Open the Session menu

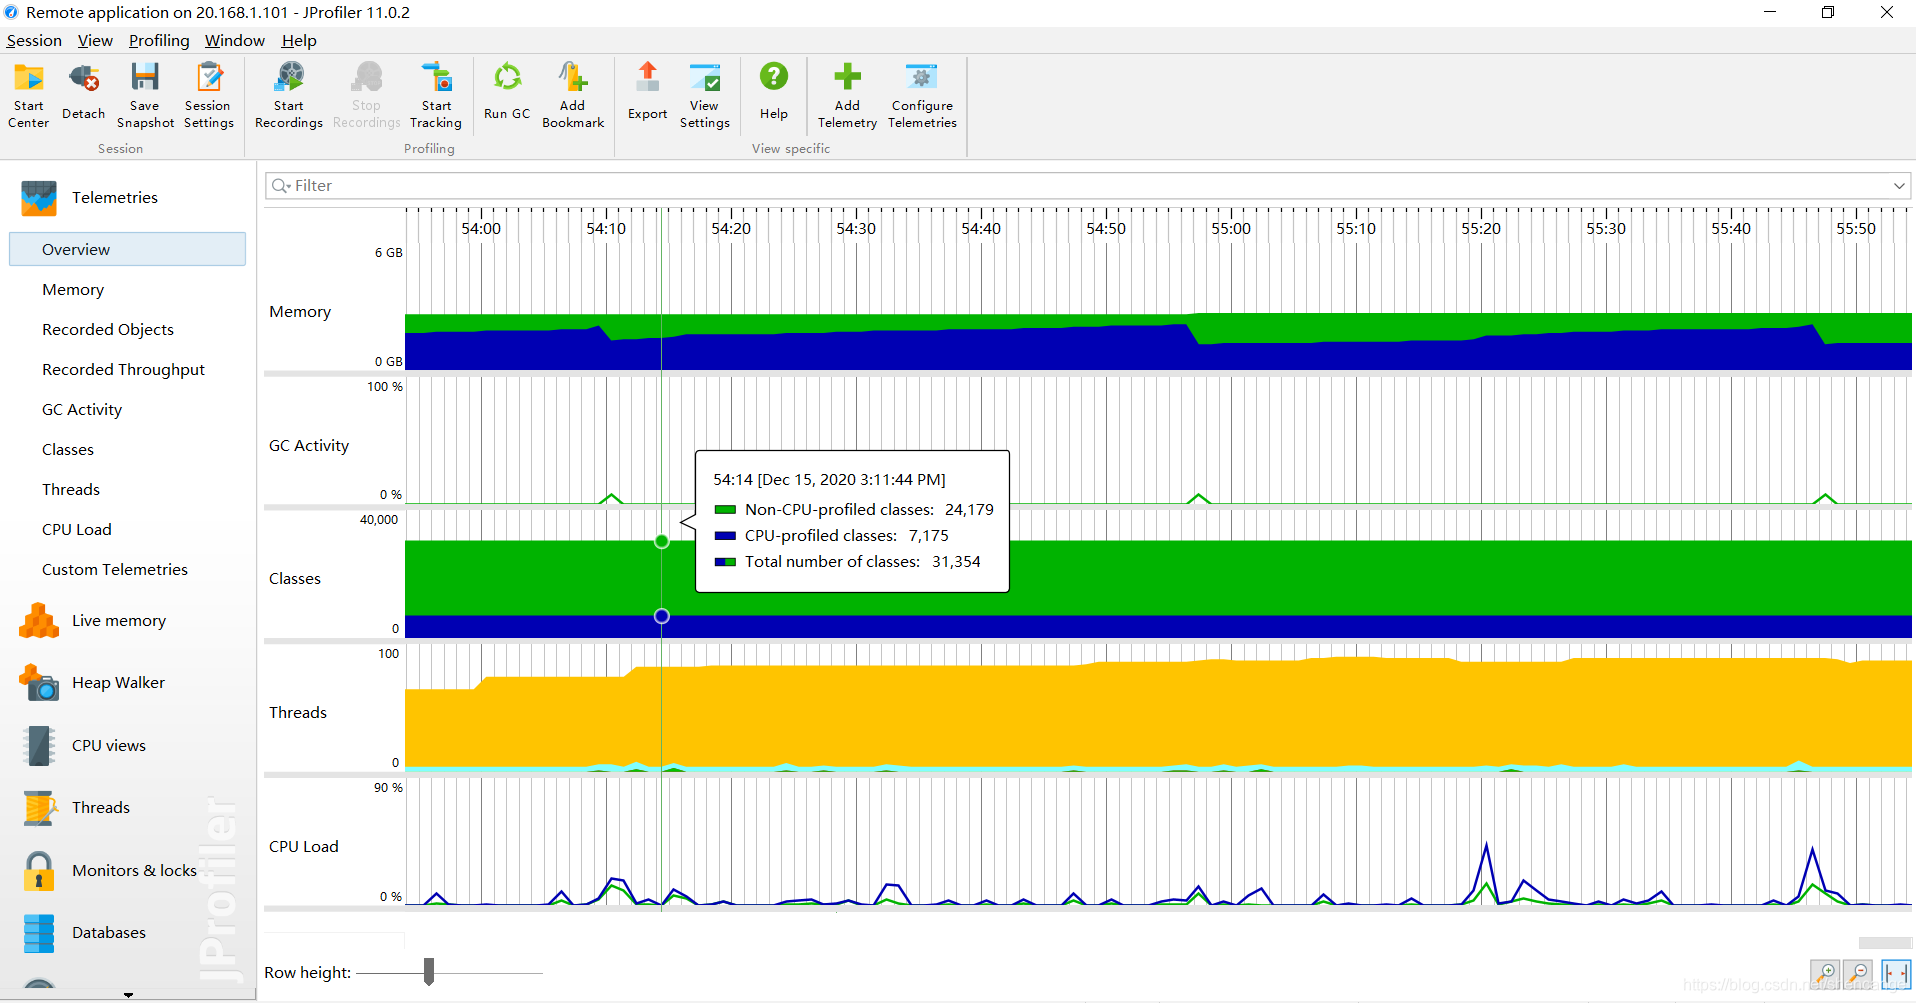34,41
